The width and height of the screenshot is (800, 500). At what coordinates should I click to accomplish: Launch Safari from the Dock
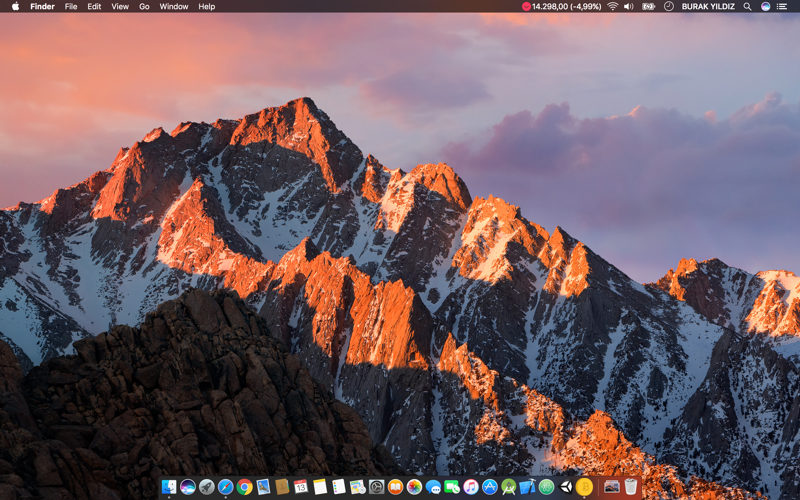(x=226, y=487)
